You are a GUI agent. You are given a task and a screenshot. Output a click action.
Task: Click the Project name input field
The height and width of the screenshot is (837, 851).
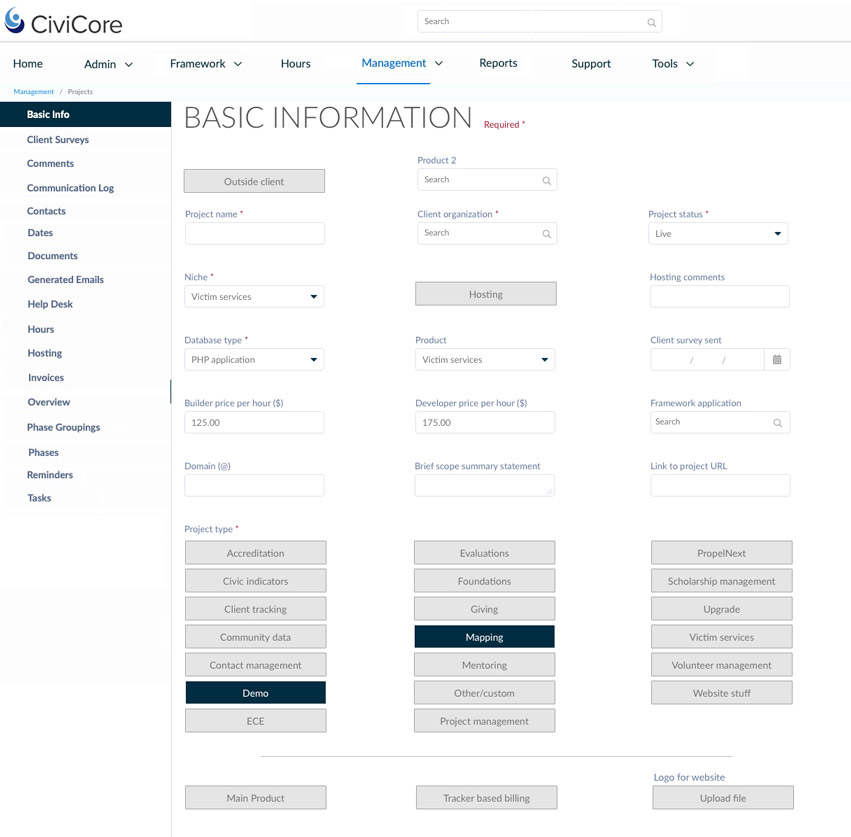(254, 234)
